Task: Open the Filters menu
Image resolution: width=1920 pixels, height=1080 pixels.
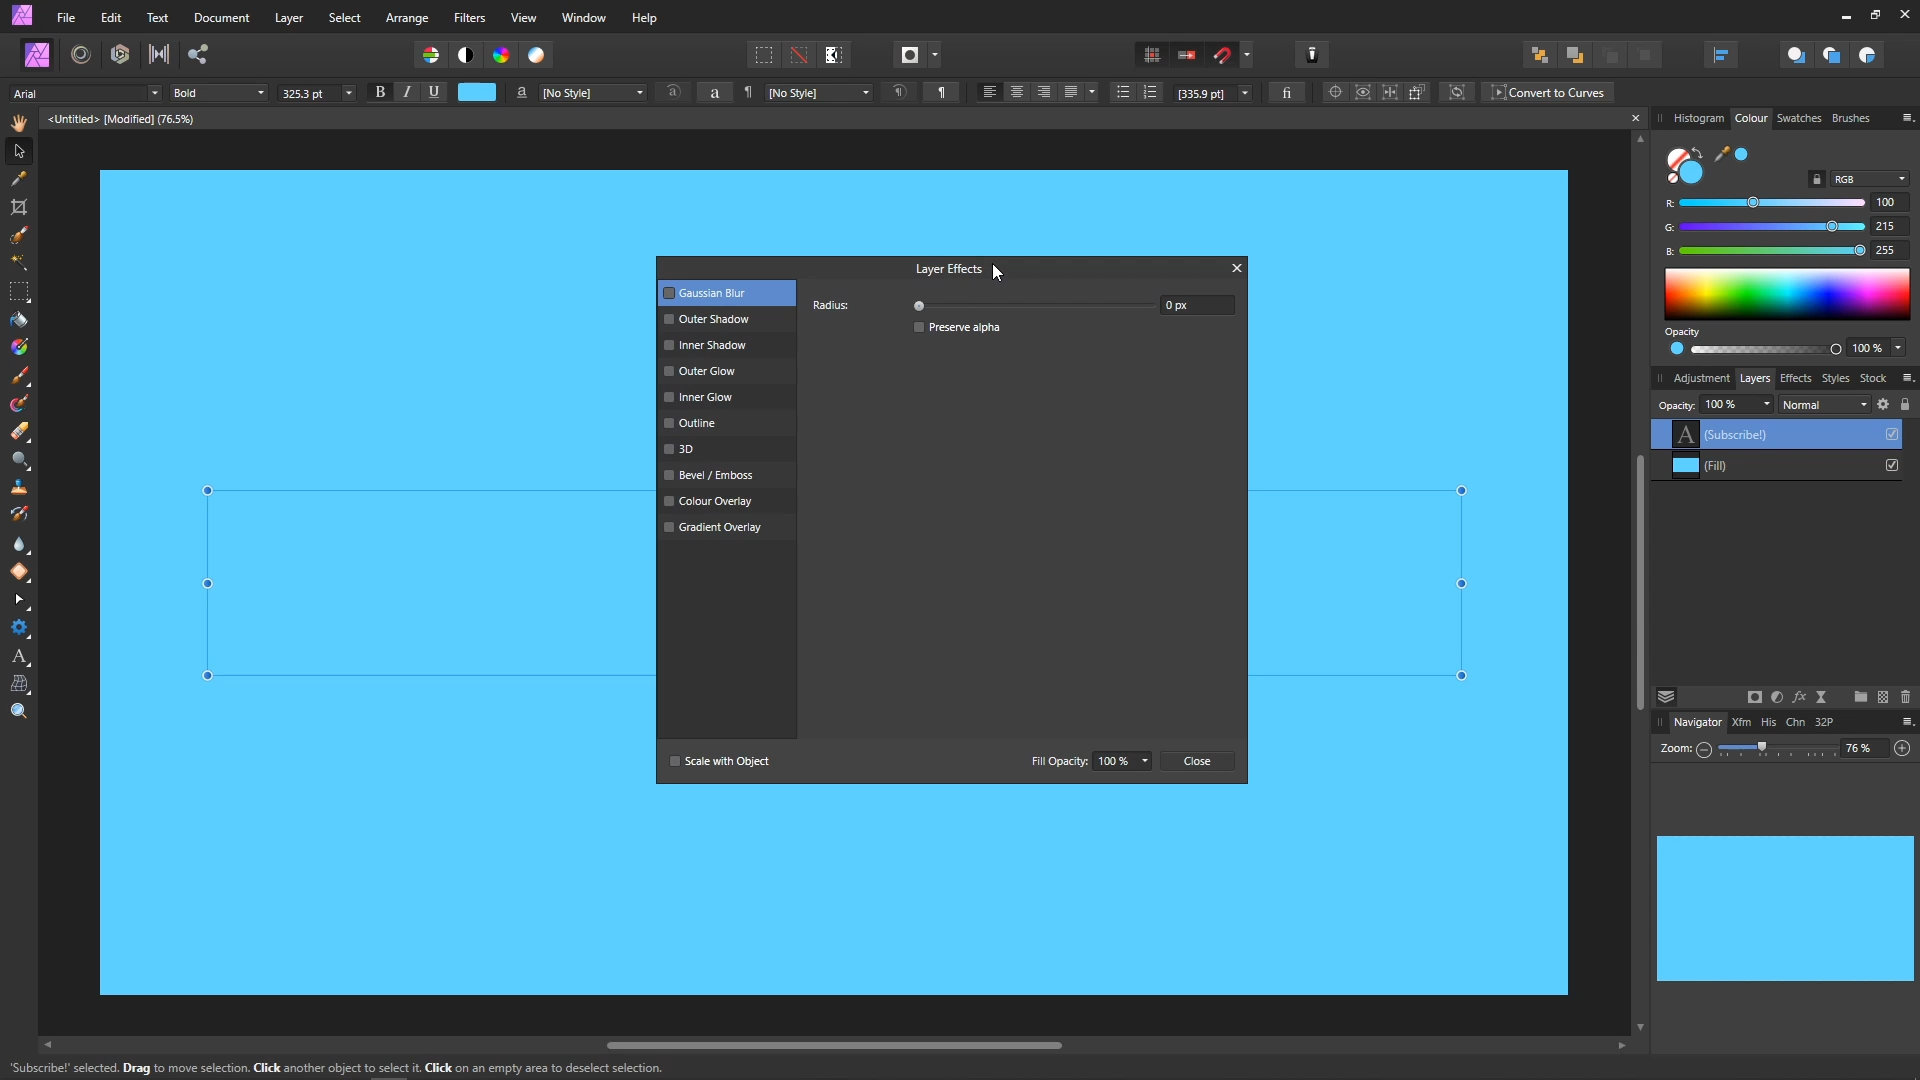Action: pos(469,18)
